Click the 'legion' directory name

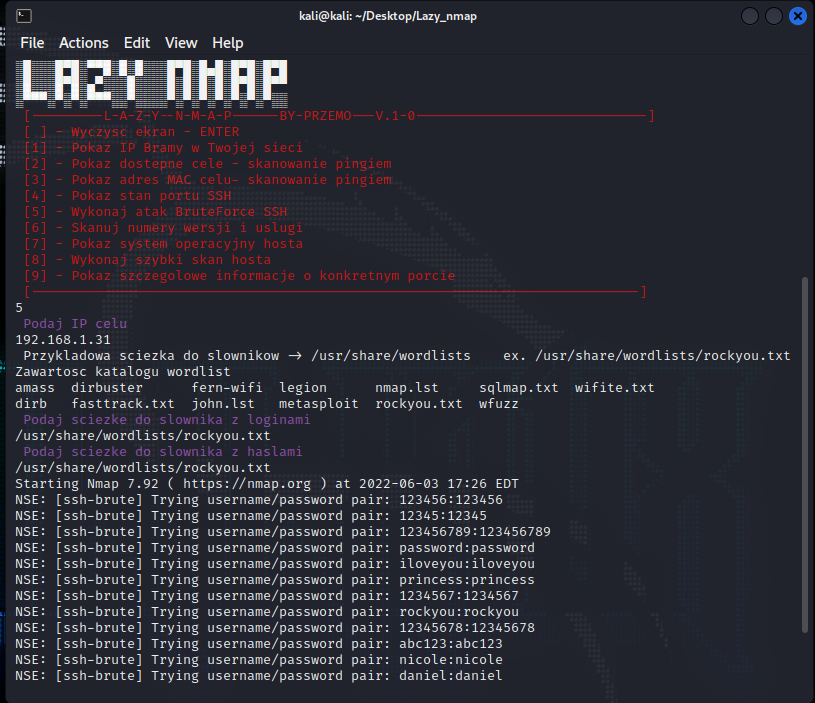tap(303, 388)
